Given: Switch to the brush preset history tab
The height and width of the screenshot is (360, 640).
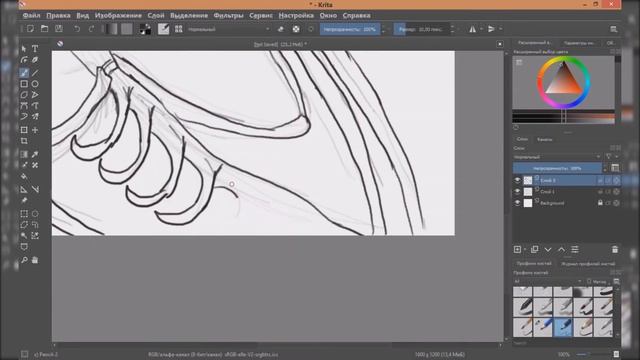Looking at the screenshot, I should tap(588, 264).
